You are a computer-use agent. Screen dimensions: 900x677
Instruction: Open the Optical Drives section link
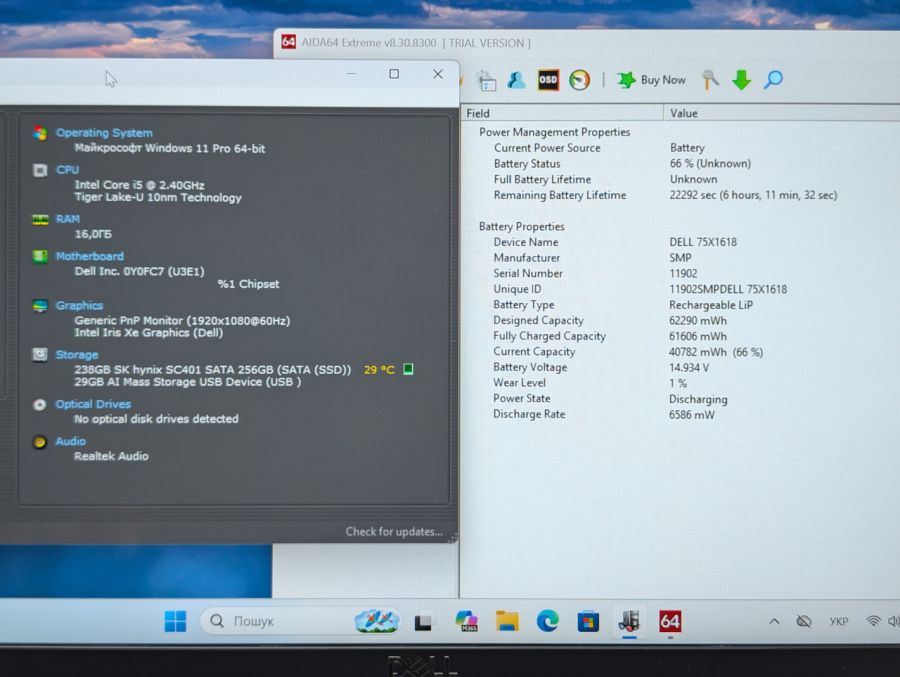(x=93, y=404)
